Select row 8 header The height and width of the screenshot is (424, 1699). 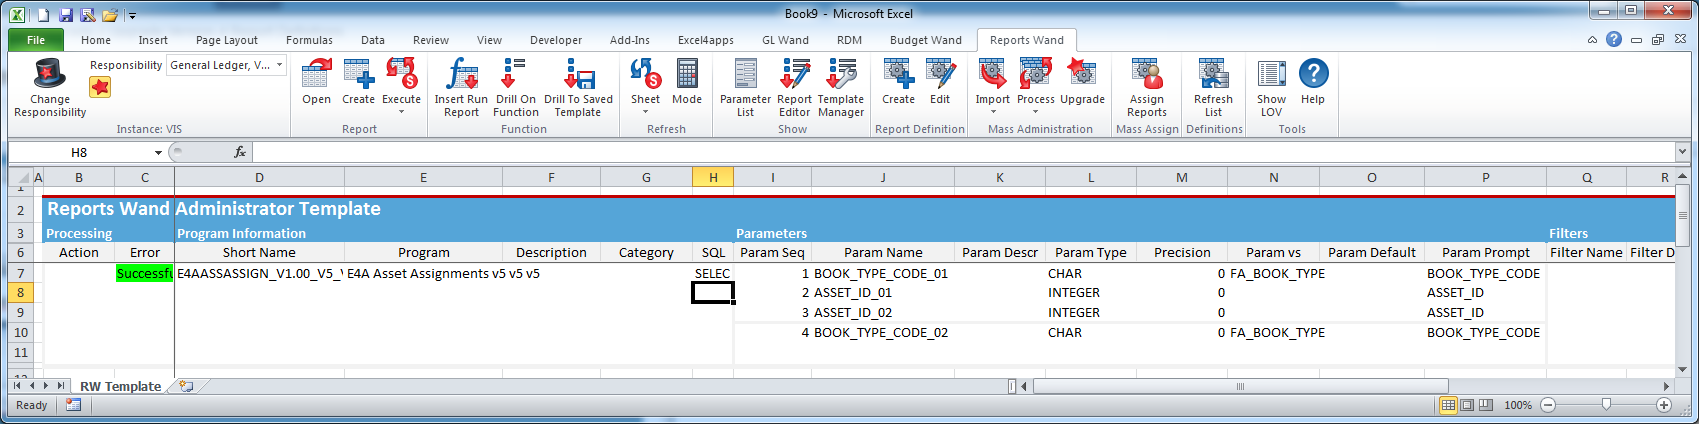coord(21,292)
